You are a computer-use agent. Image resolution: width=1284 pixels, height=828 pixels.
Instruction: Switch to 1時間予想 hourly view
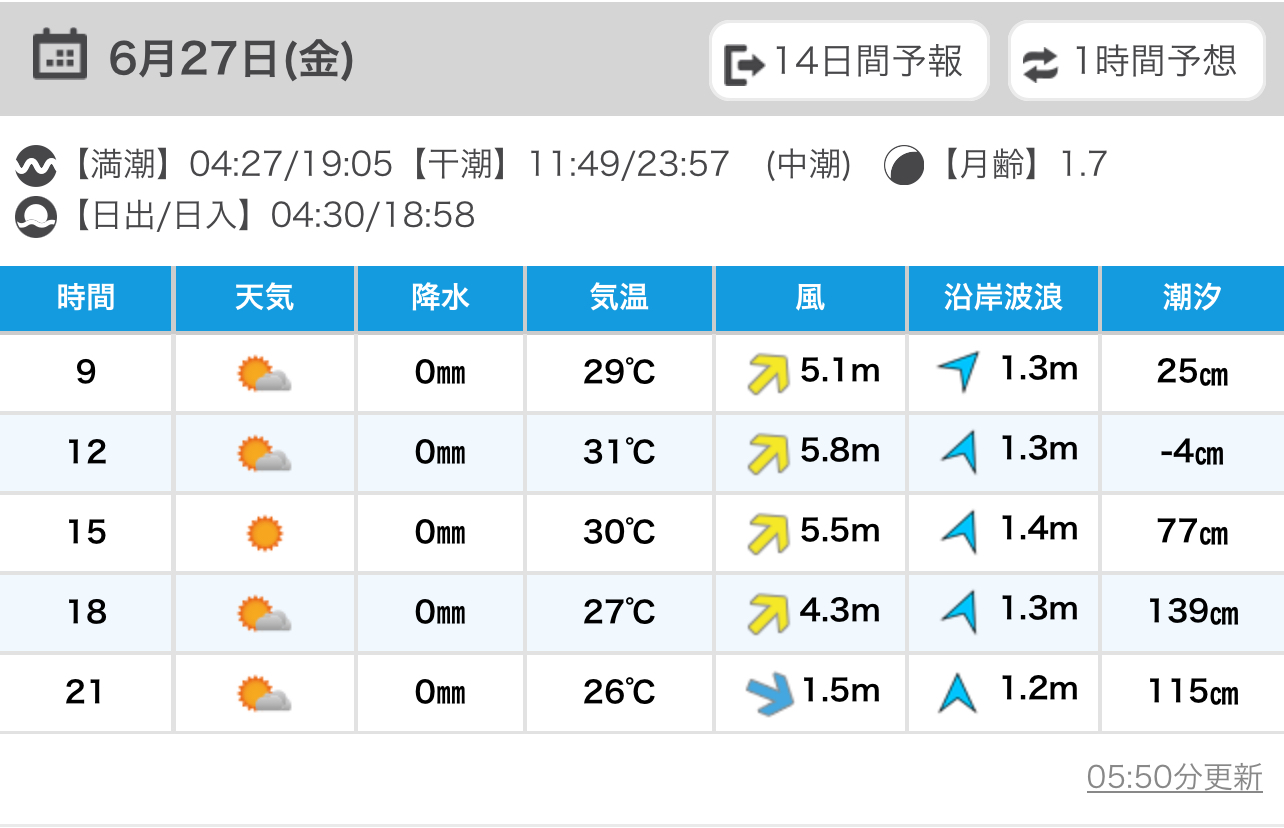[x=1136, y=61]
